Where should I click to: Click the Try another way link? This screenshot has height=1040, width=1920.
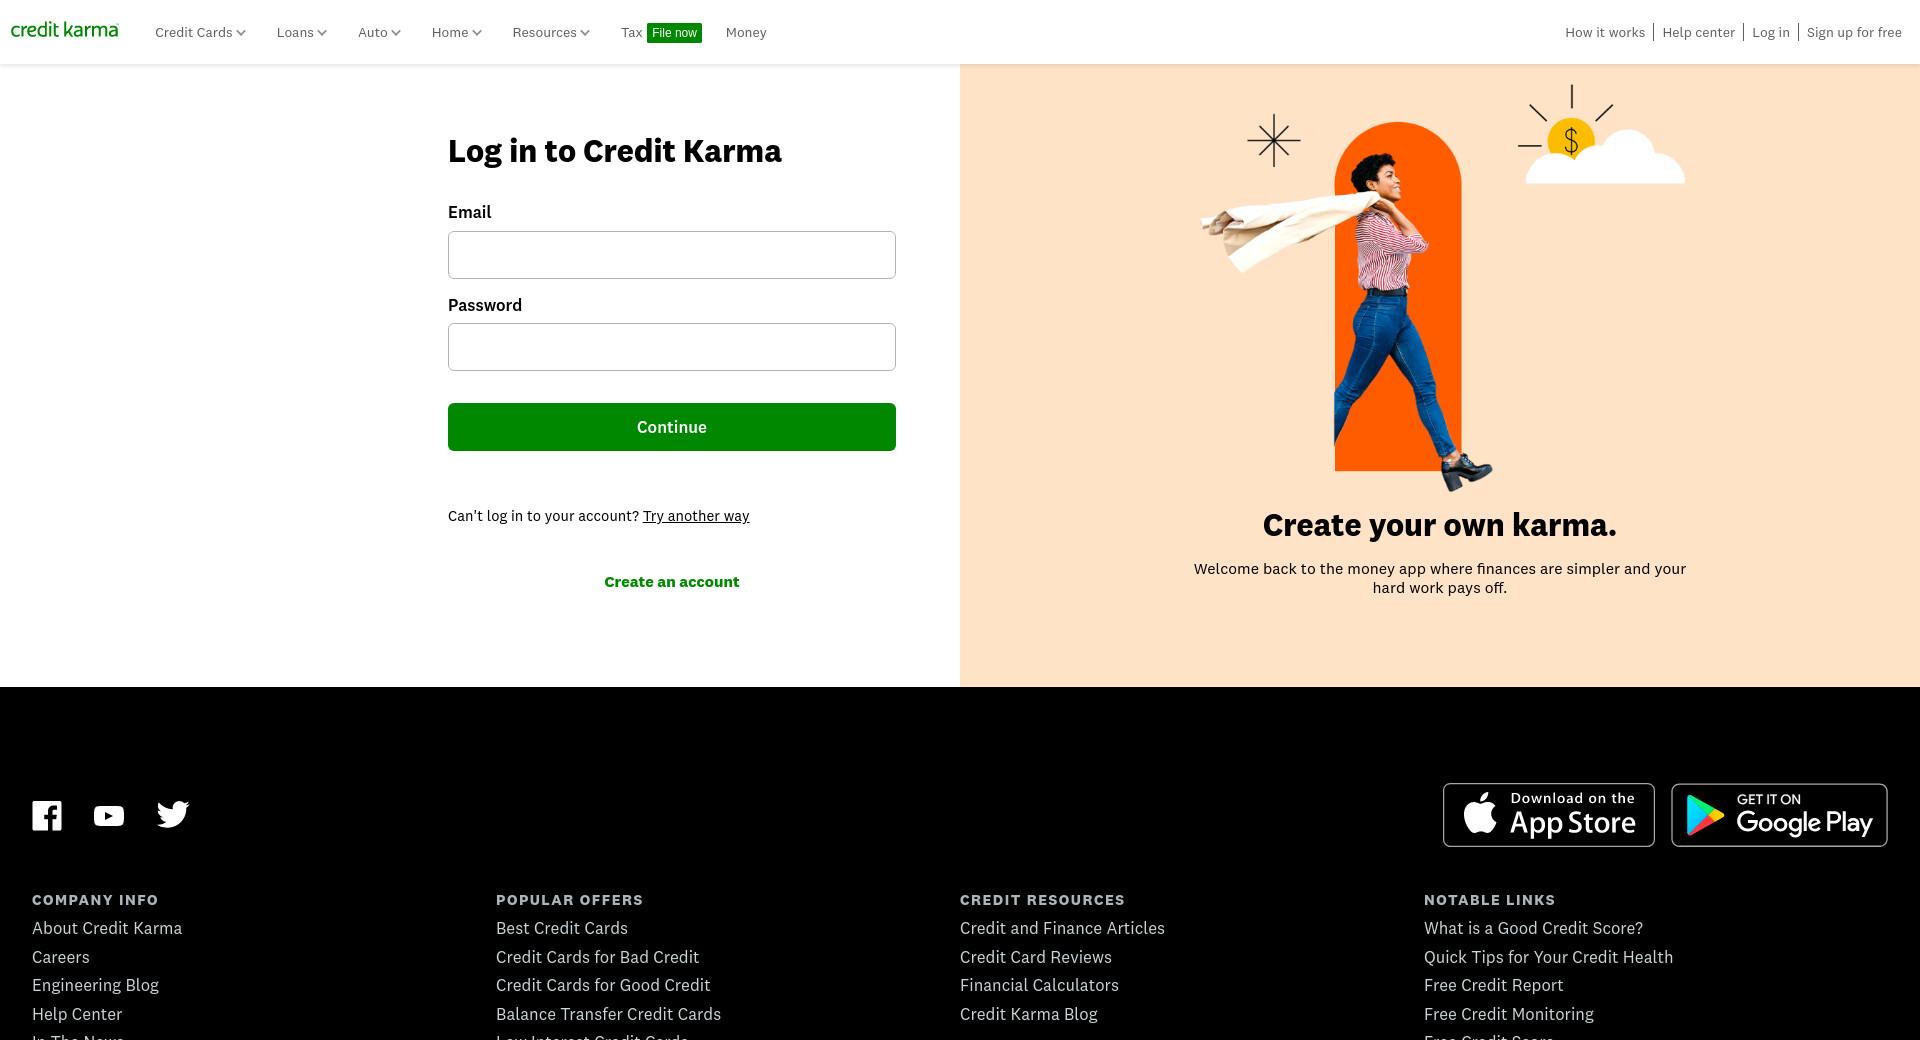tap(696, 516)
